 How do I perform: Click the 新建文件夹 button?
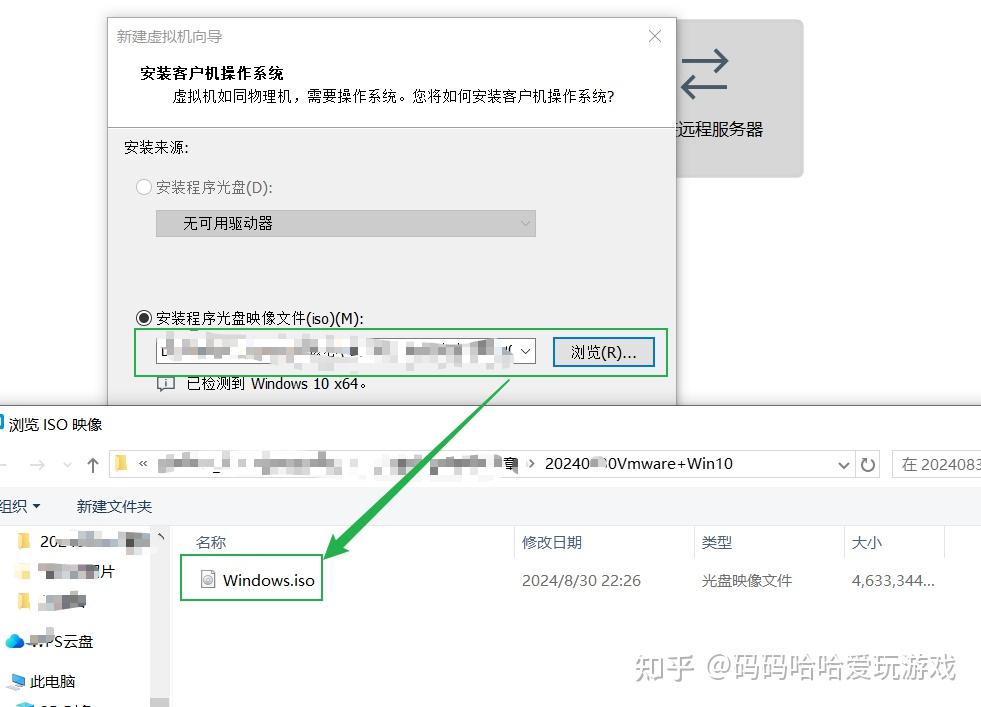click(x=113, y=507)
